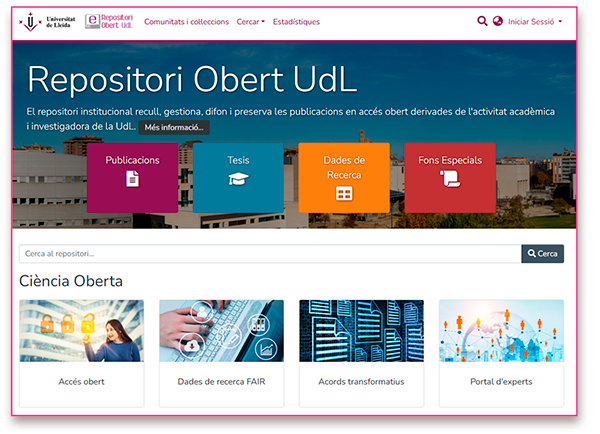Screen dimensions: 600x434
Task: Open the Fons Especials tile
Action: point(450,178)
